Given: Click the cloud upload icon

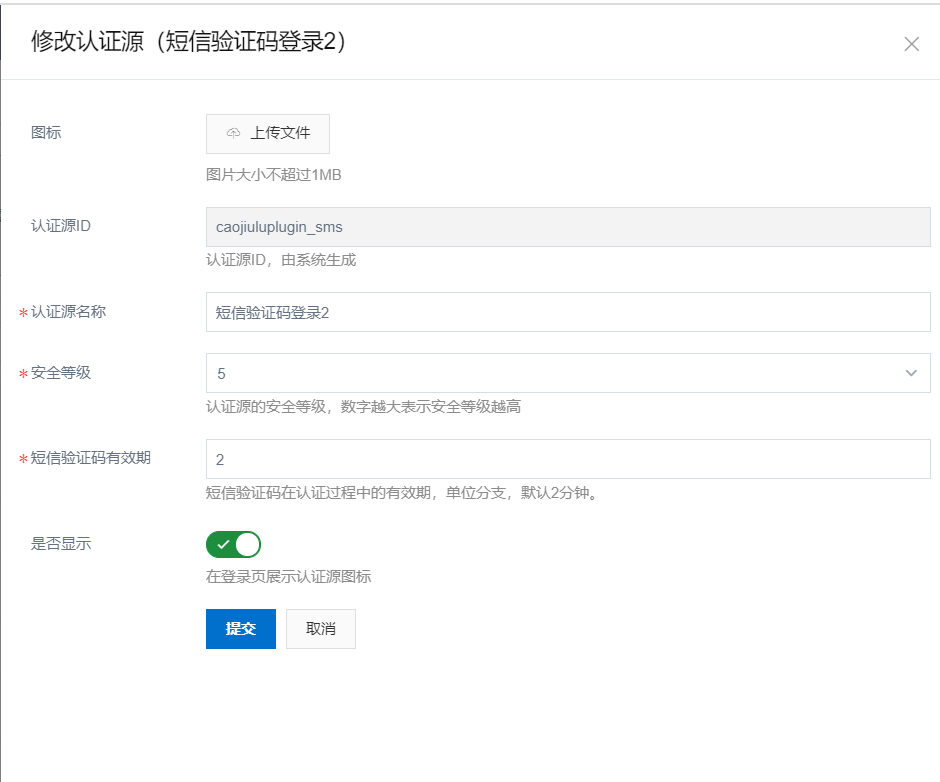Looking at the screenshot, I should pos(233,133).
